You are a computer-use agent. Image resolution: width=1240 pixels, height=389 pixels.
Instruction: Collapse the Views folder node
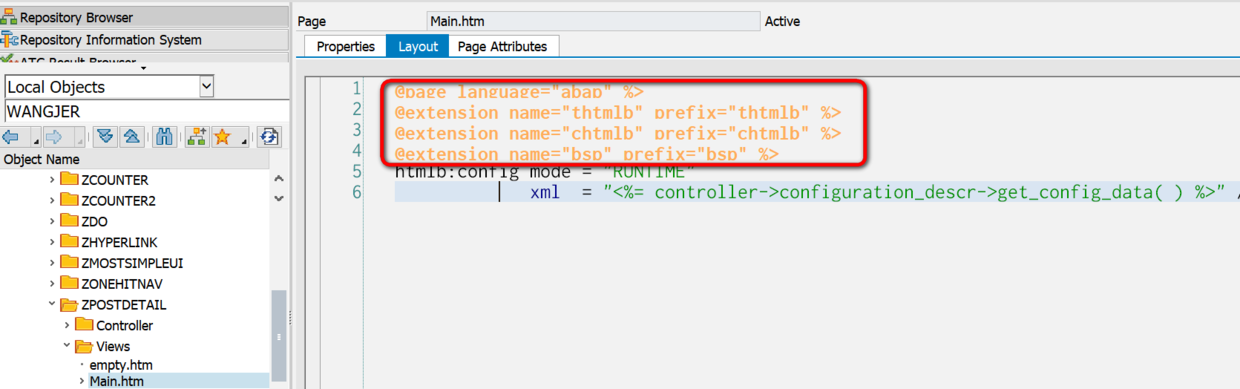click(x=67, y=346)
